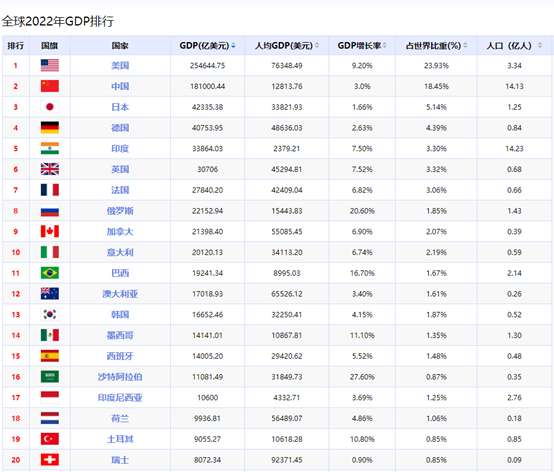Click the Turkey flag icon
This screenshot has width=554, height=472.
click(x=50, y=439)
